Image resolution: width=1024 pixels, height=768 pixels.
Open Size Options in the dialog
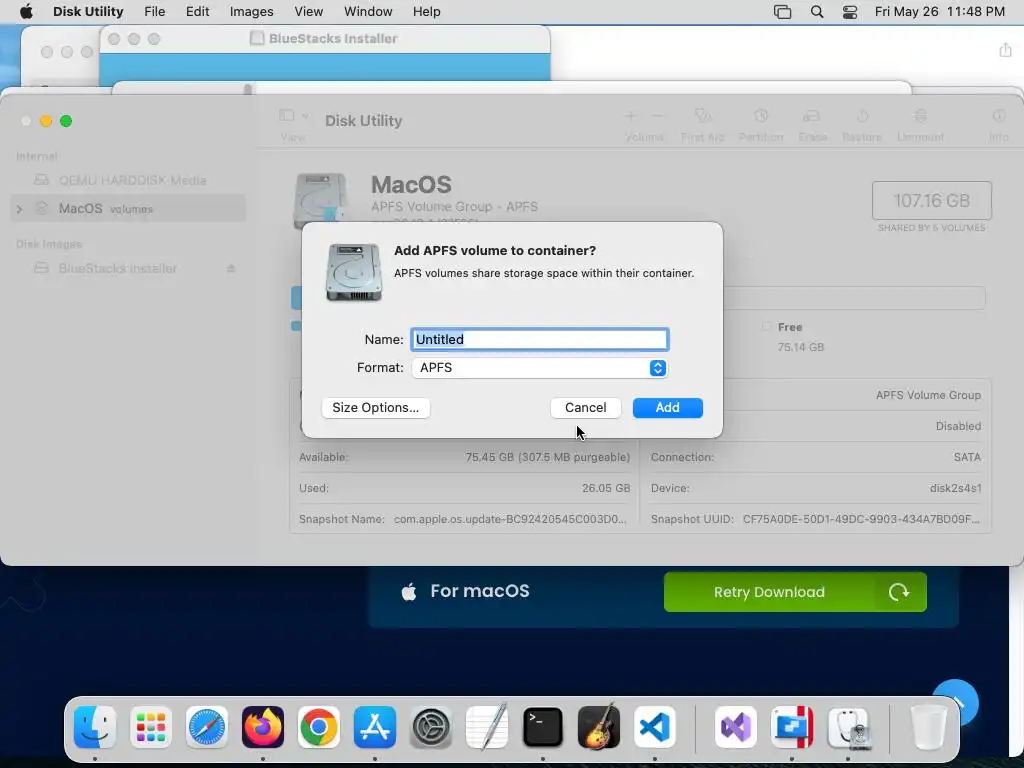[x=376, y=408]
